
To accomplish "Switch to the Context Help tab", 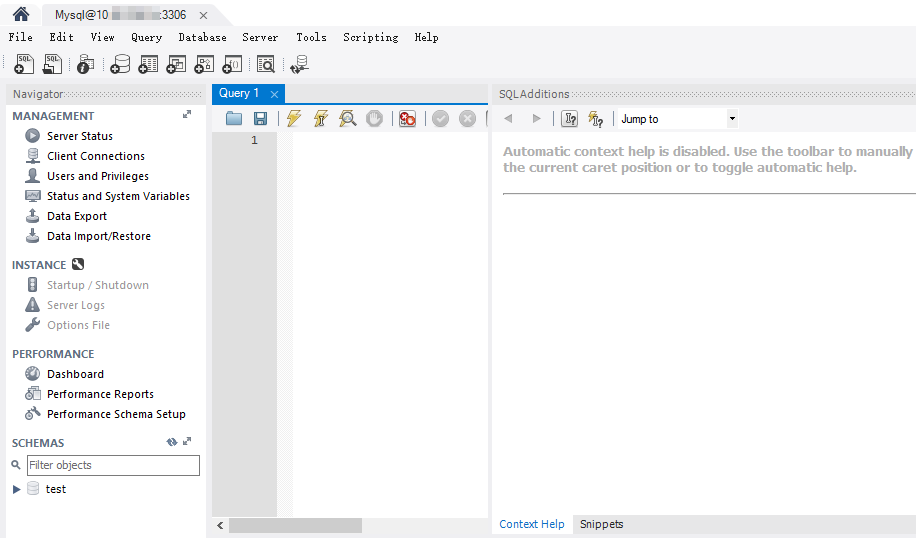I will (532, 524).
